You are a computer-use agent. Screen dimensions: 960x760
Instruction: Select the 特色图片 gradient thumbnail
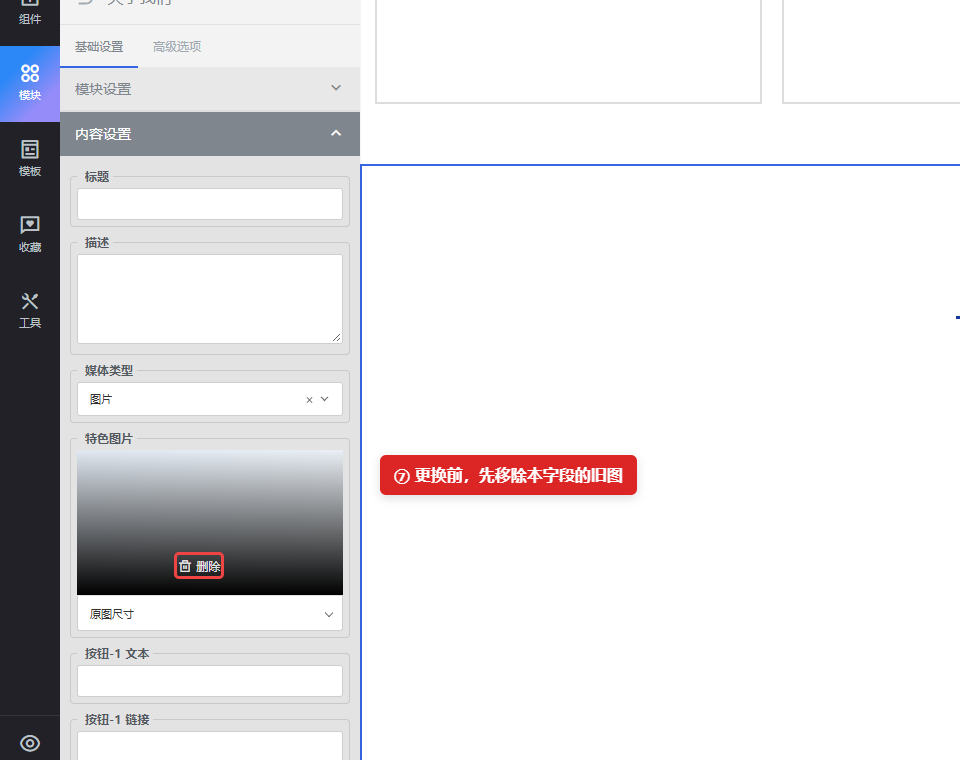(210, 522)
